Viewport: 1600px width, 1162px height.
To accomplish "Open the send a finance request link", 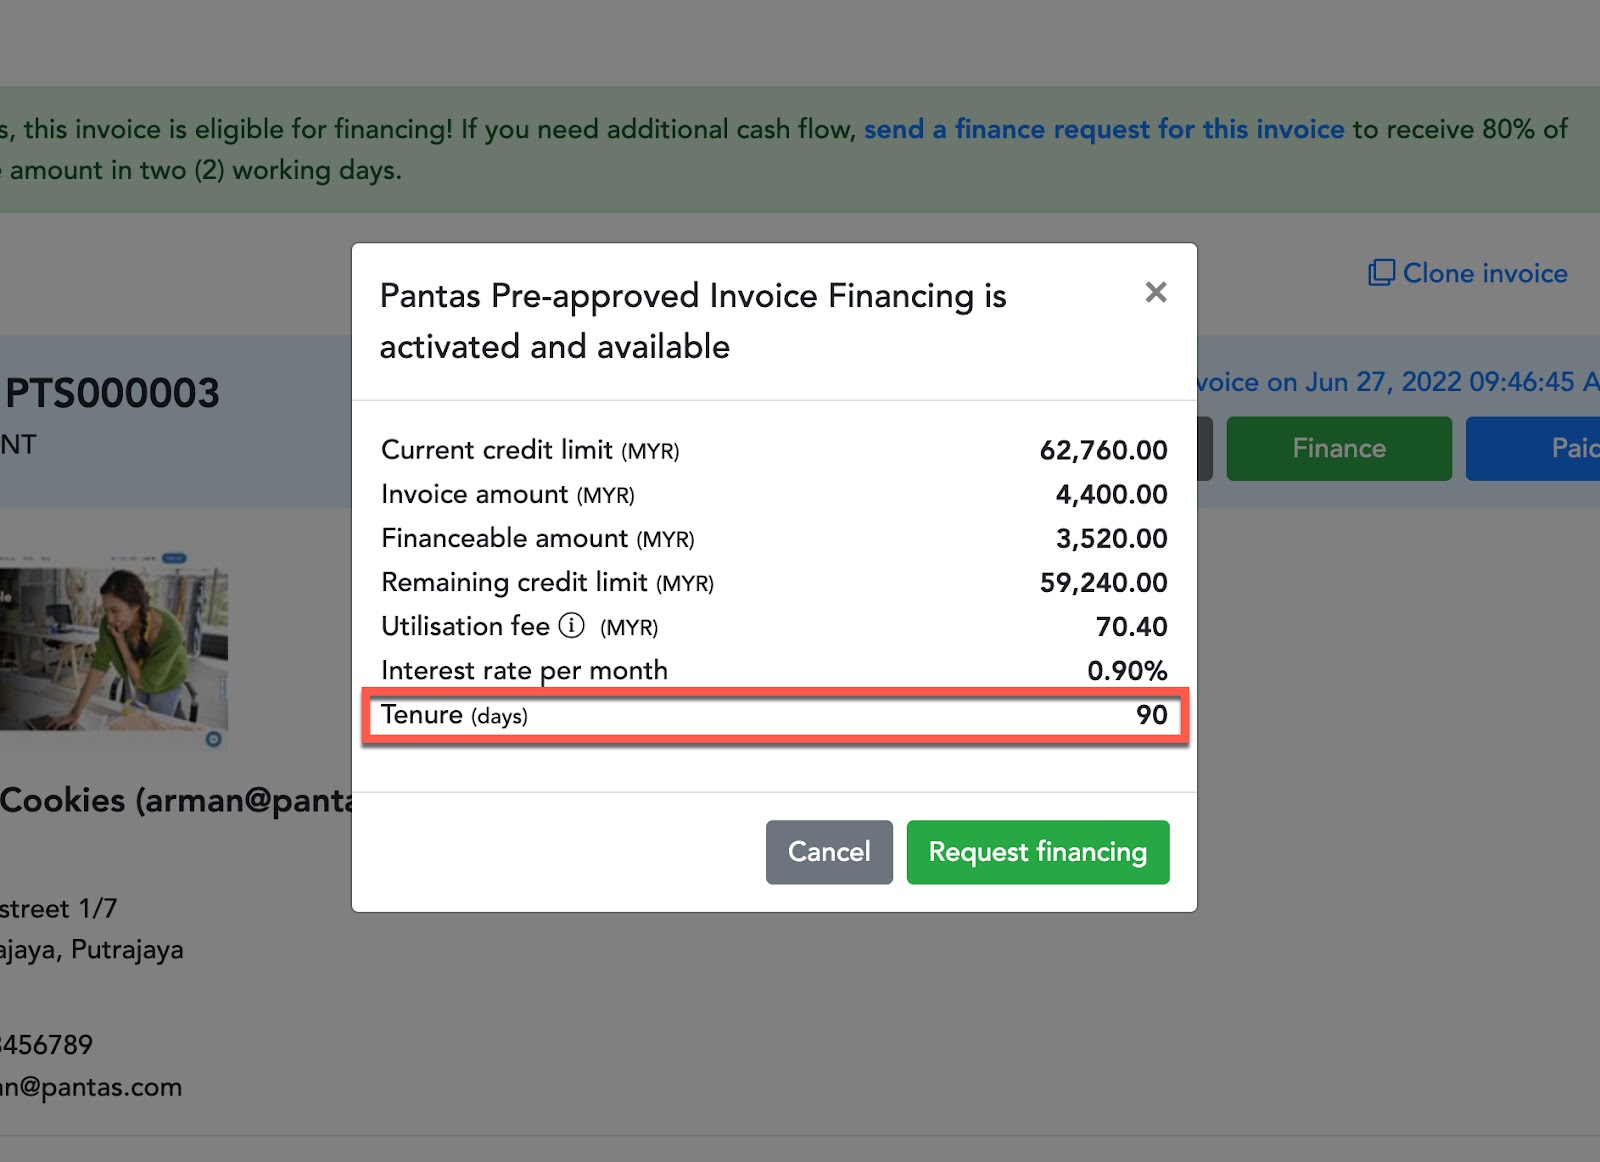I will point(1104,129).
